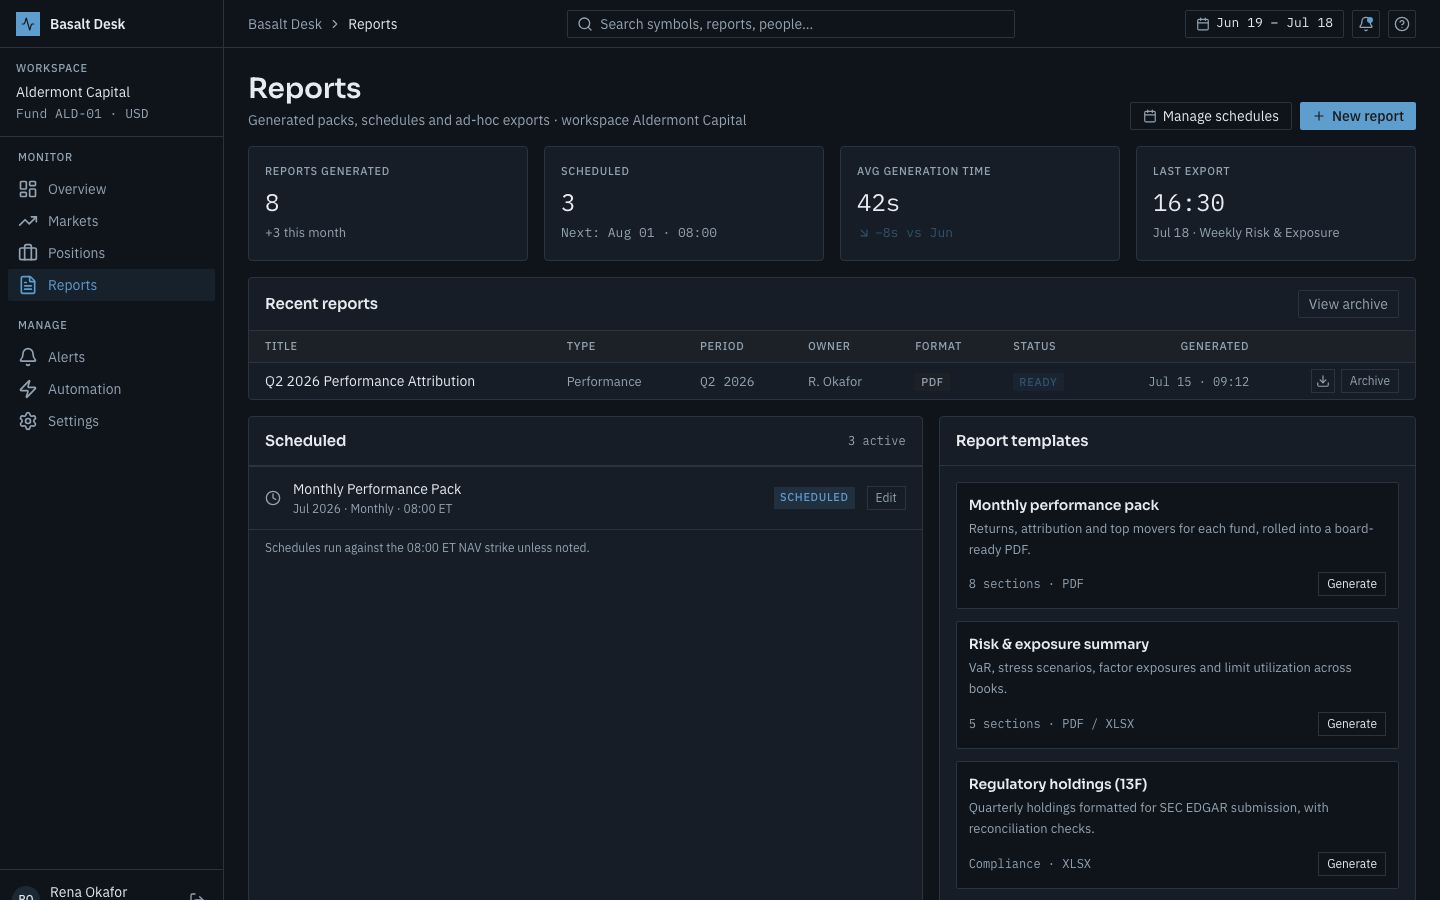Click the Aldermont Capital workspace name
The width and height of the screenshot is (1440, 900).
coord(73,92)
